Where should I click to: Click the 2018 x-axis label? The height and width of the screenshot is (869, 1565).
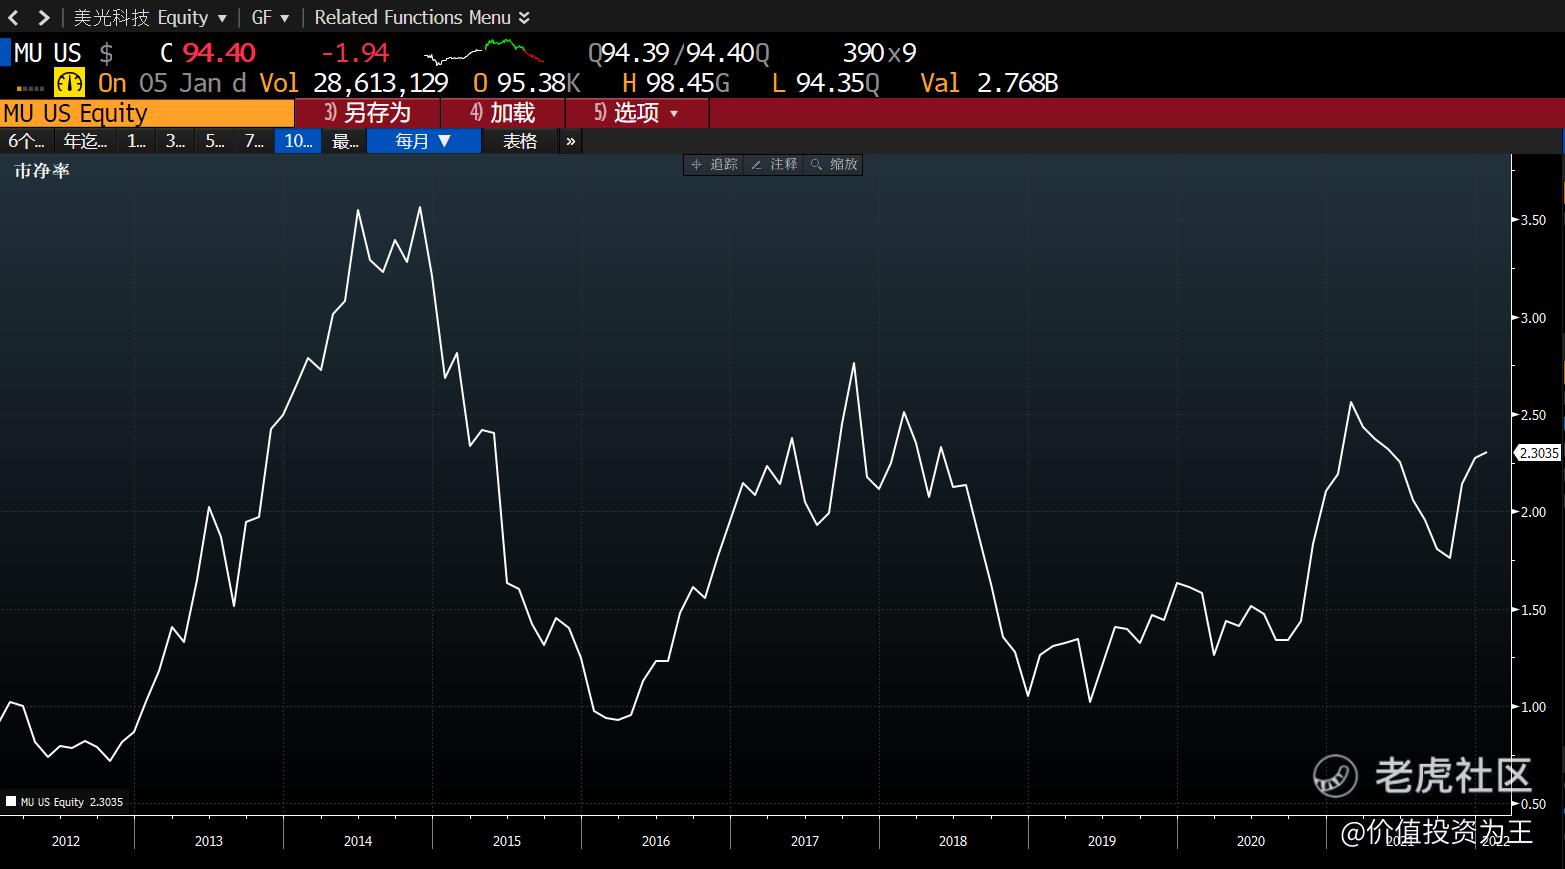(x=953, y=841)
